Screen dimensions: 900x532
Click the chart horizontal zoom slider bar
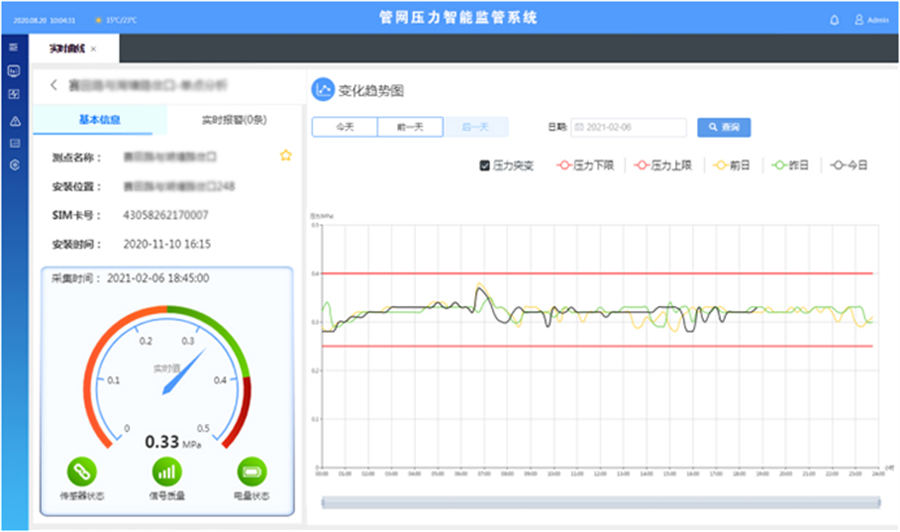point(601,503)
